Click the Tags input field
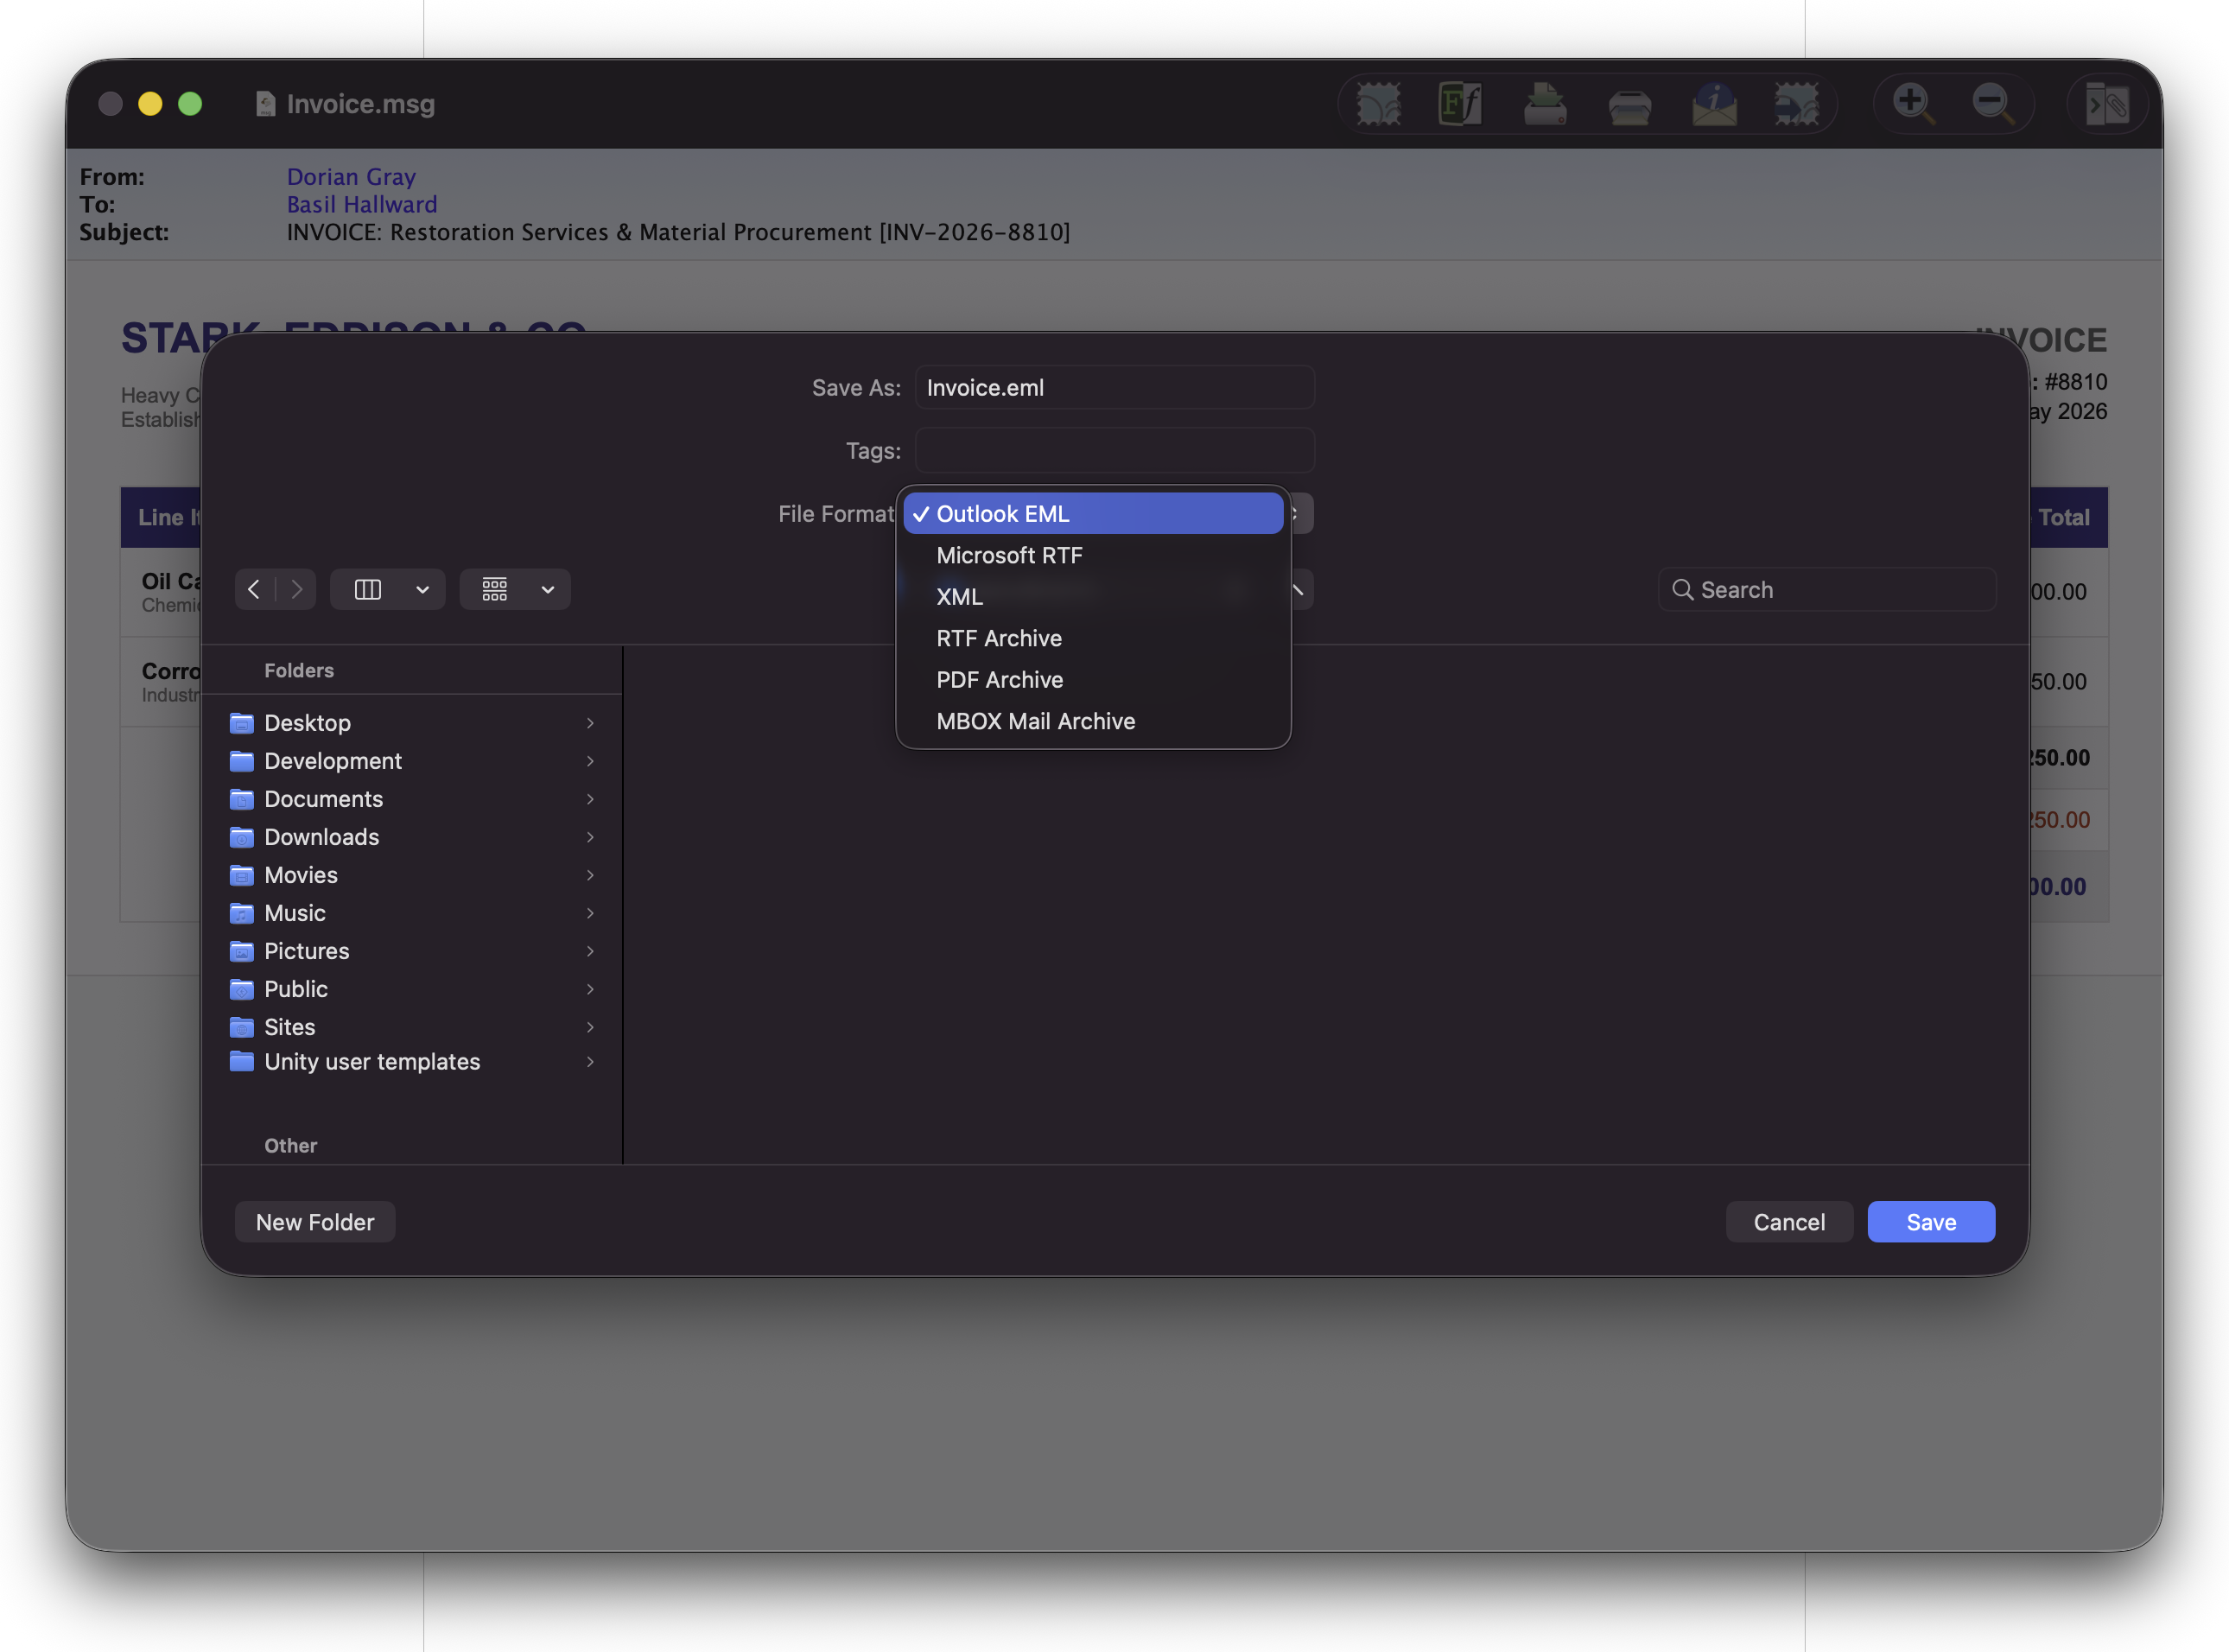This screenshot has width=2229, height=1652. point(1114,451)
